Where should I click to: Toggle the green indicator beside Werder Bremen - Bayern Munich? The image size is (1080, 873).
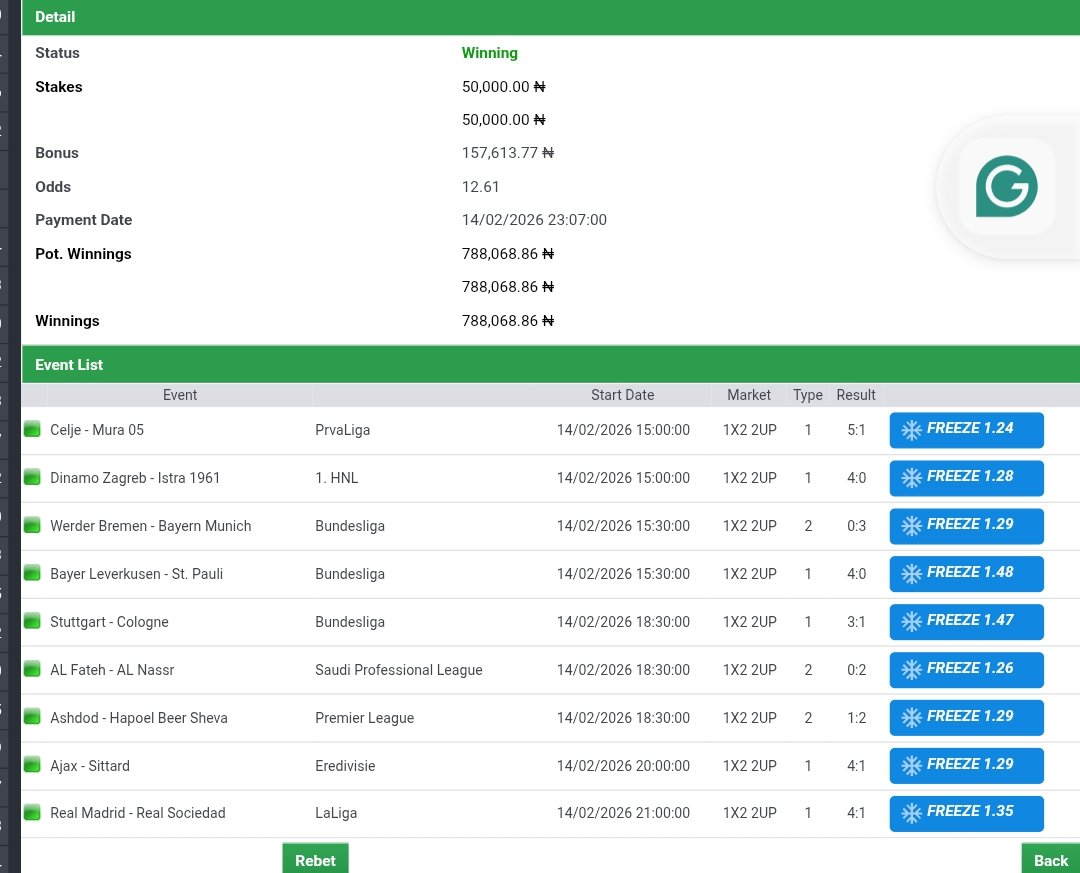31,524
